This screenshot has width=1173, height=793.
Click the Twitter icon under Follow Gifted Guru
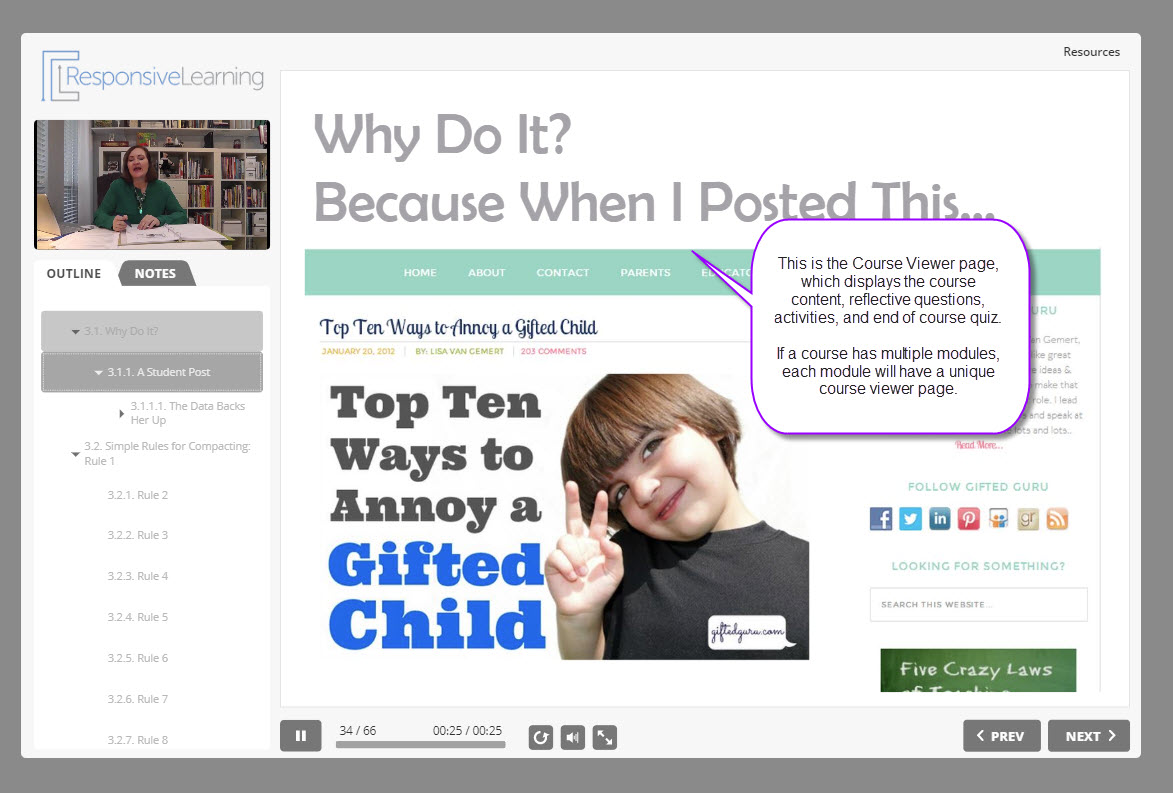click(x=910, y=518)
